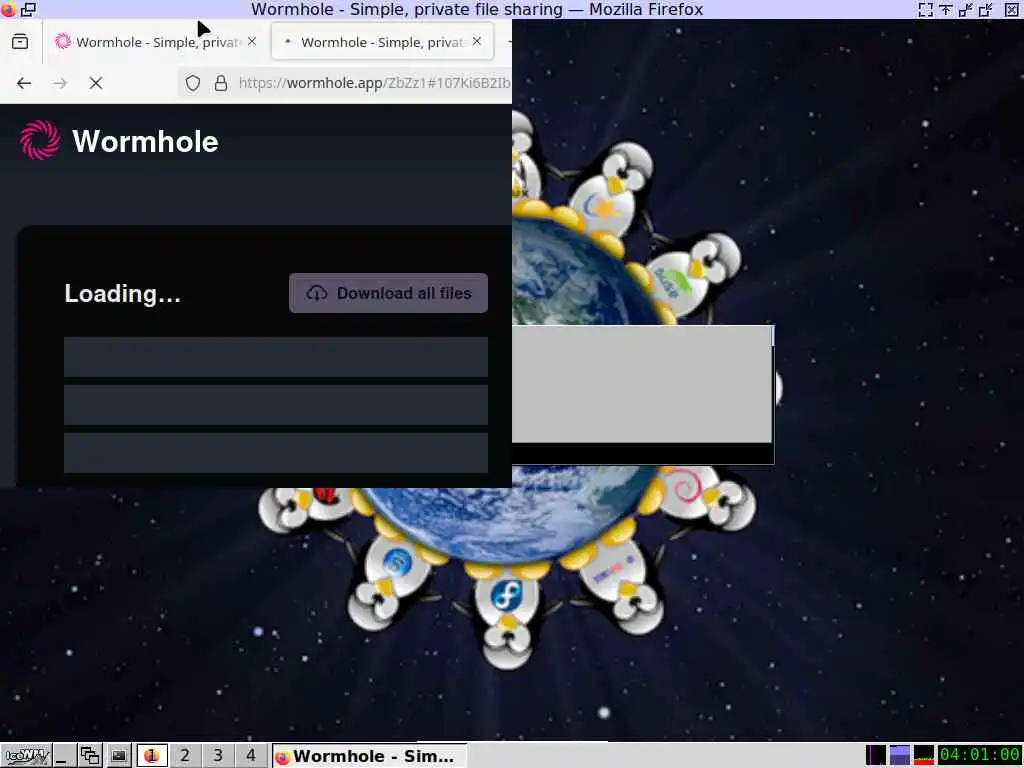Click the roll-up arrow title bar icon
The height and width of the screenshot is (768, 1024).
[946, 9]
